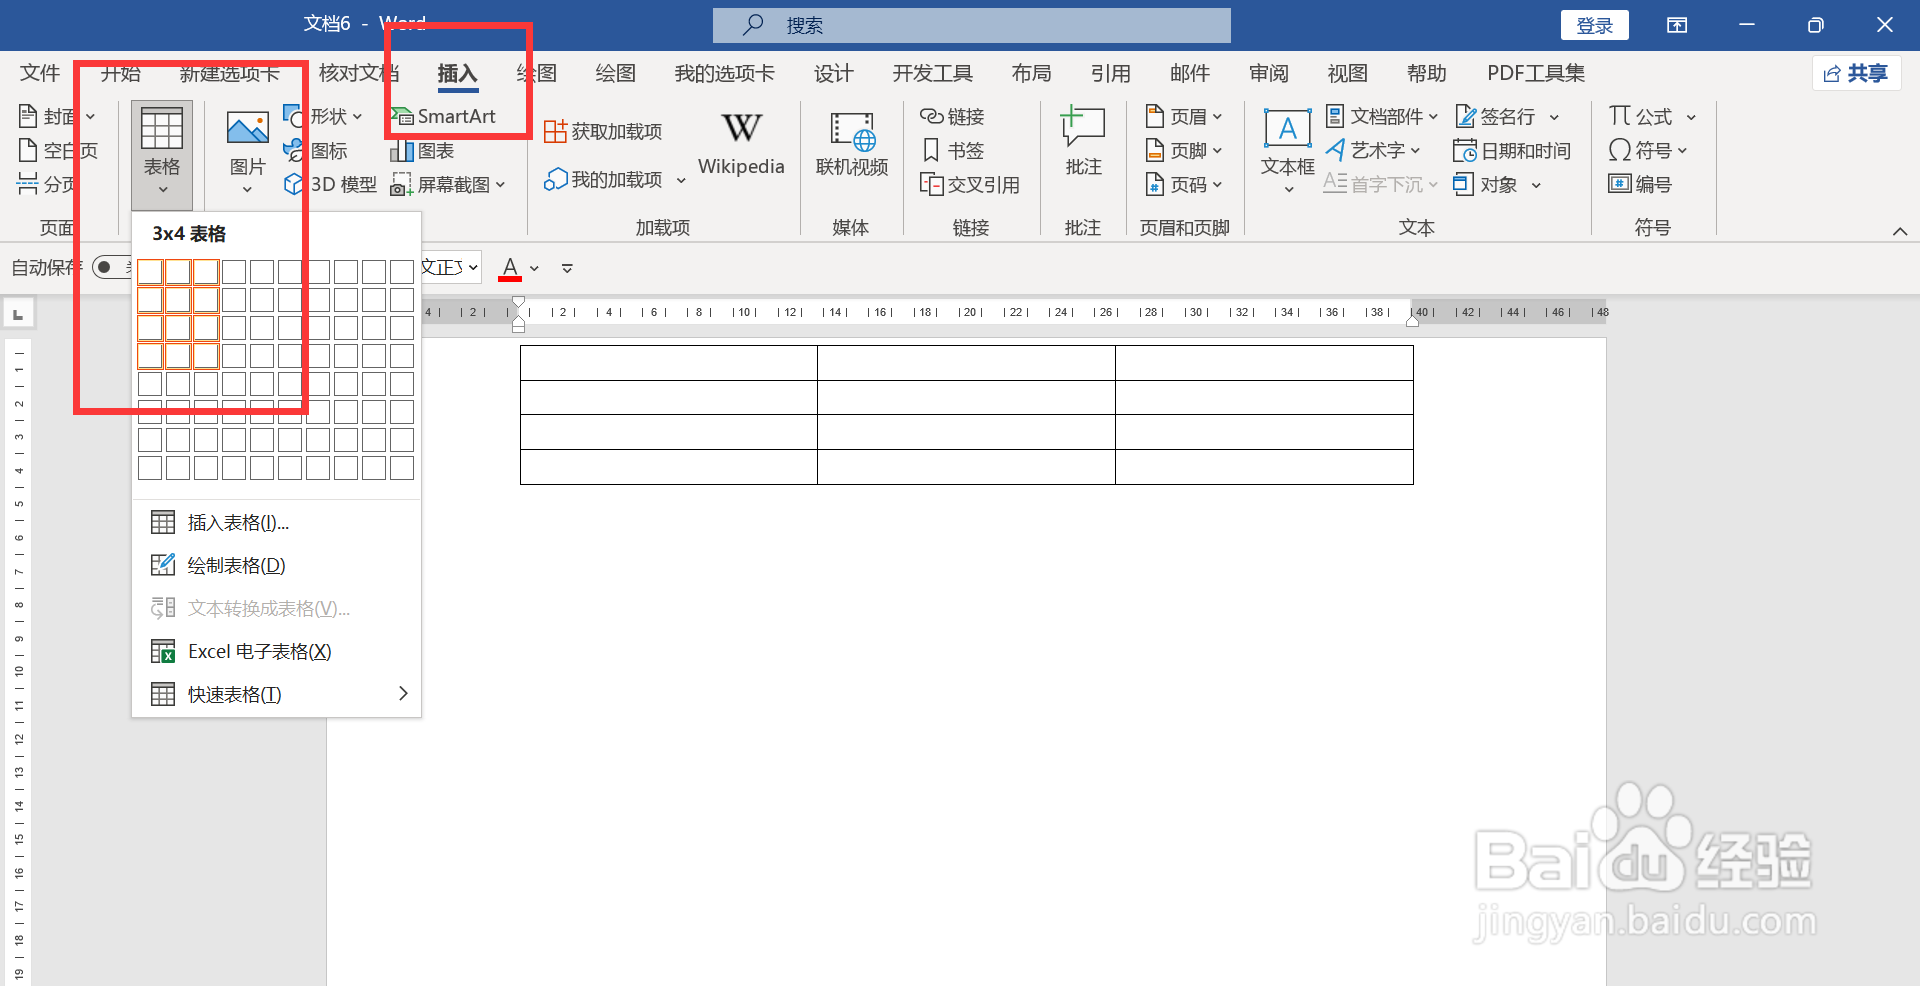The height and width of the screenshot is (986, 1920).
Task: Click the 共享 share button
Action: (1856, 73)
